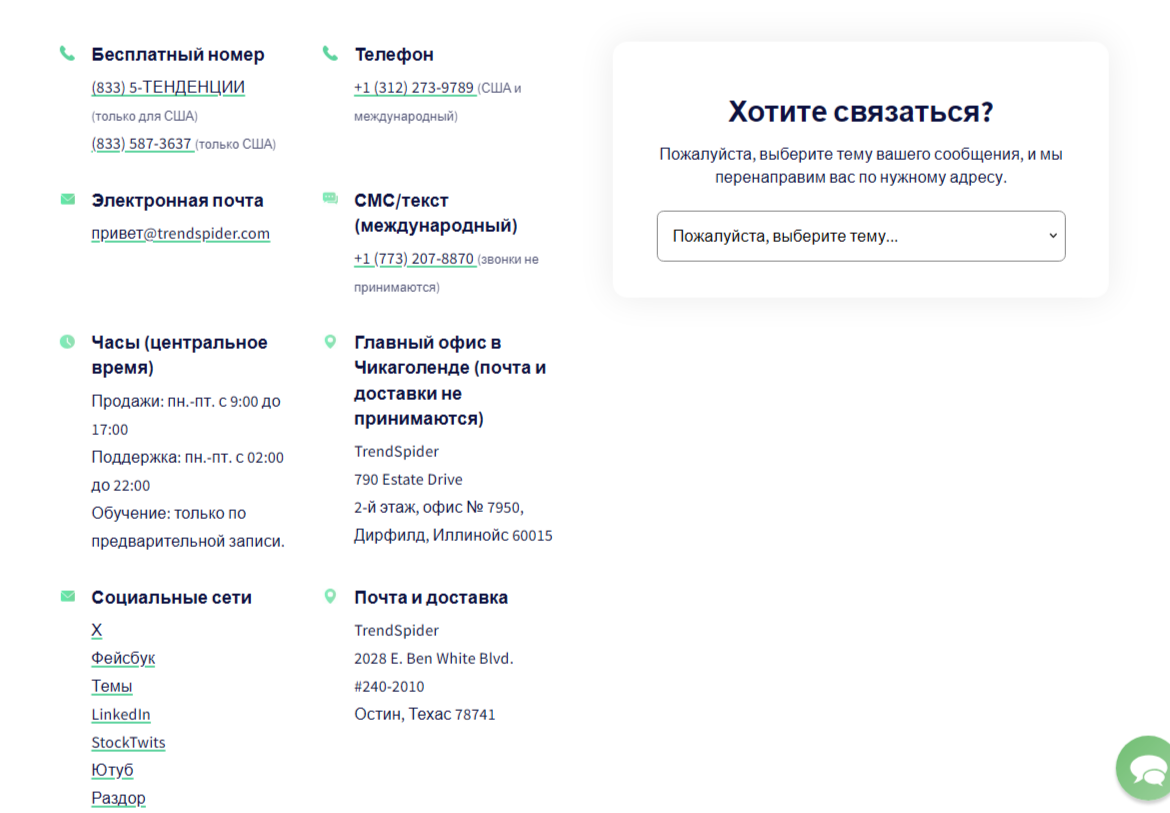Click the Электронная почта heading
Viewport: 1170px width, 813px height.
pos(178,201)
